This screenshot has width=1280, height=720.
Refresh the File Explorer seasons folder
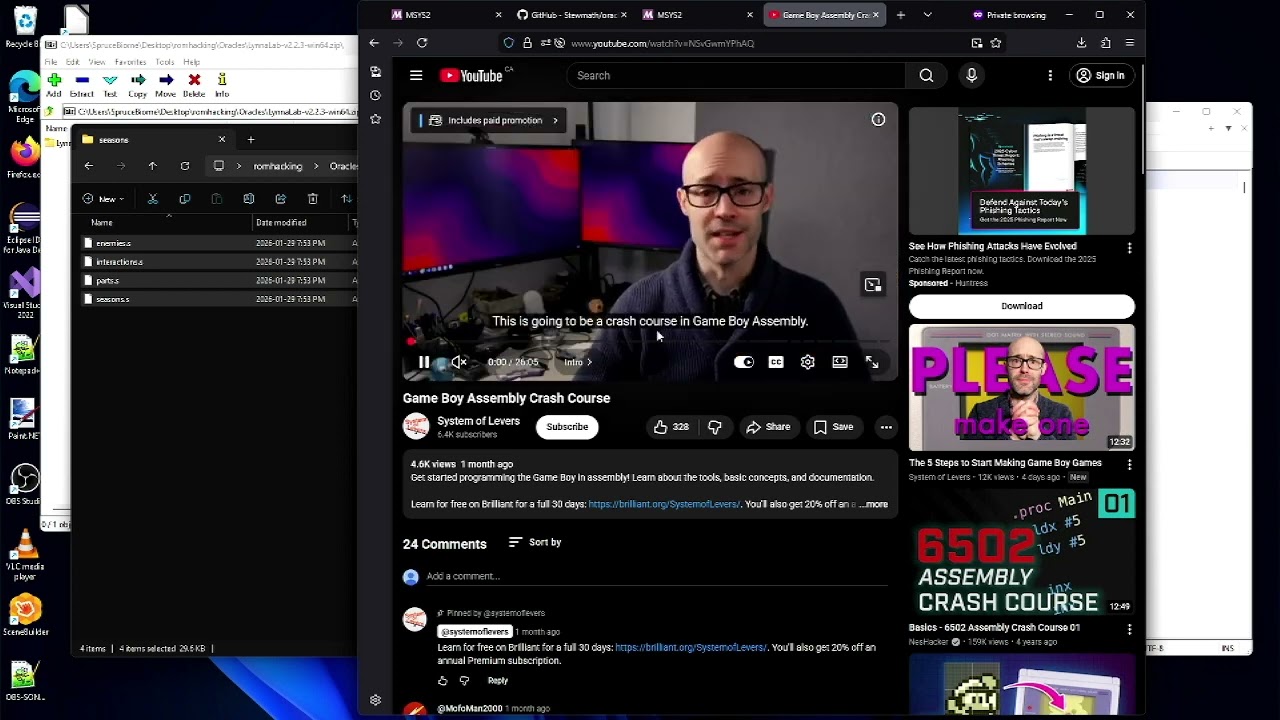tap(185, 166)
